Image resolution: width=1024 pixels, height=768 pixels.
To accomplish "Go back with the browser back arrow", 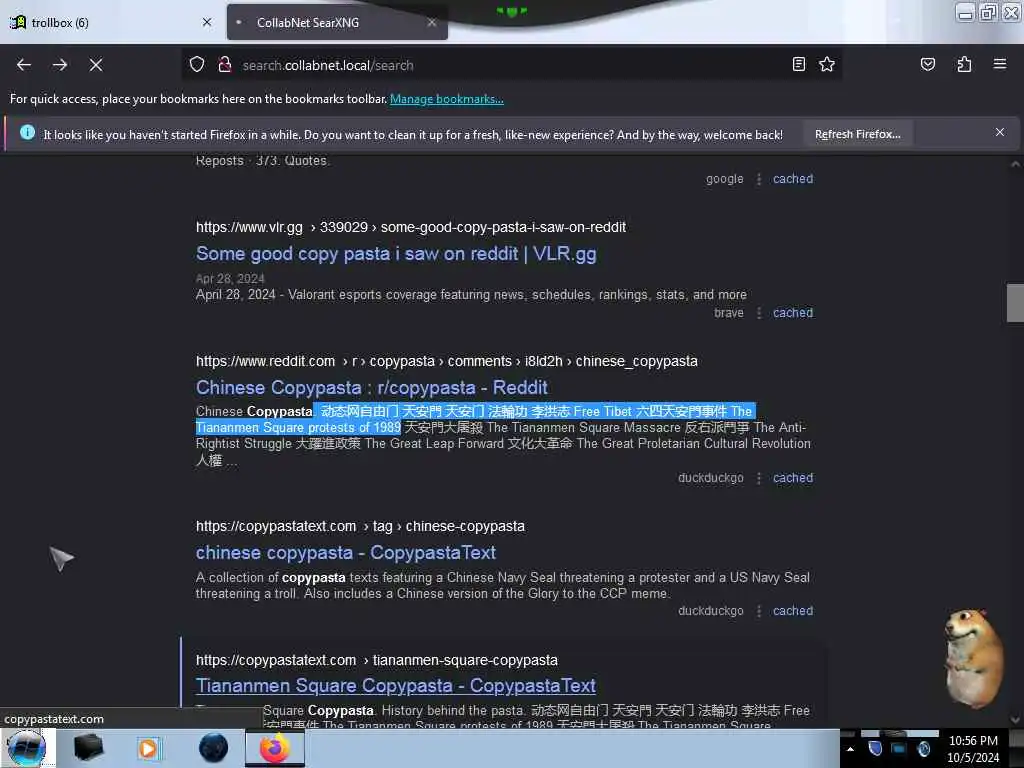I will pyautogui.click(x=24, y=65).
